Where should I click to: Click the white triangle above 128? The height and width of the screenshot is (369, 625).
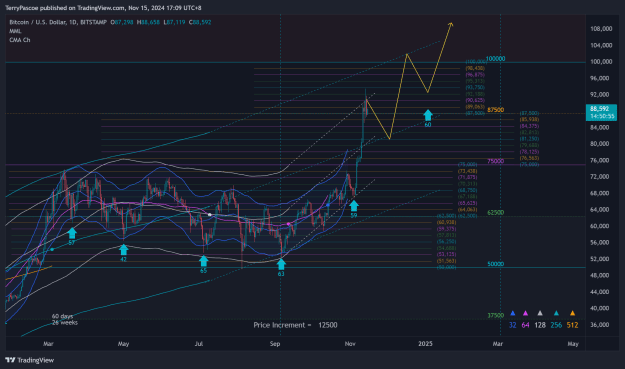(x=540, y=313)
